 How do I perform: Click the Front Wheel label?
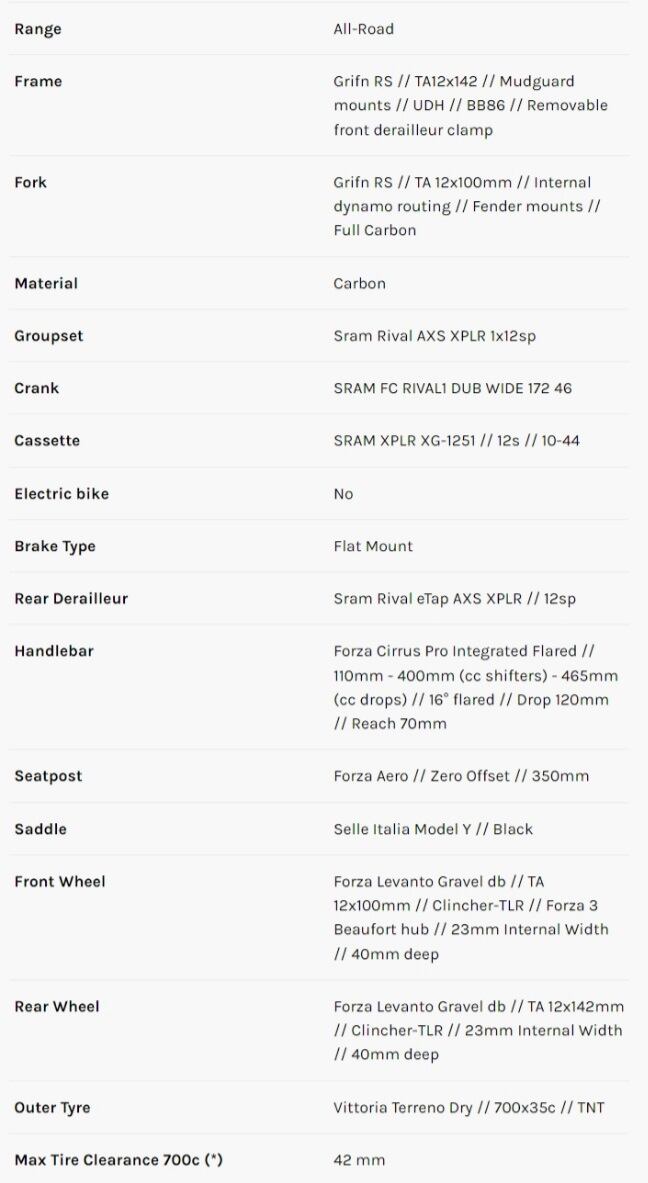coord(60,881)
